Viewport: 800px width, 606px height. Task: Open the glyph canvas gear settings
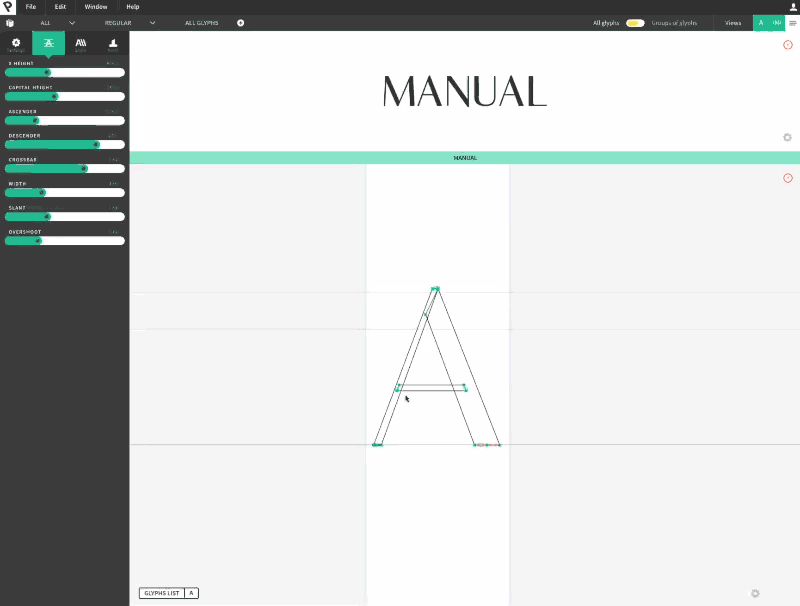click(x=755, y=593)
